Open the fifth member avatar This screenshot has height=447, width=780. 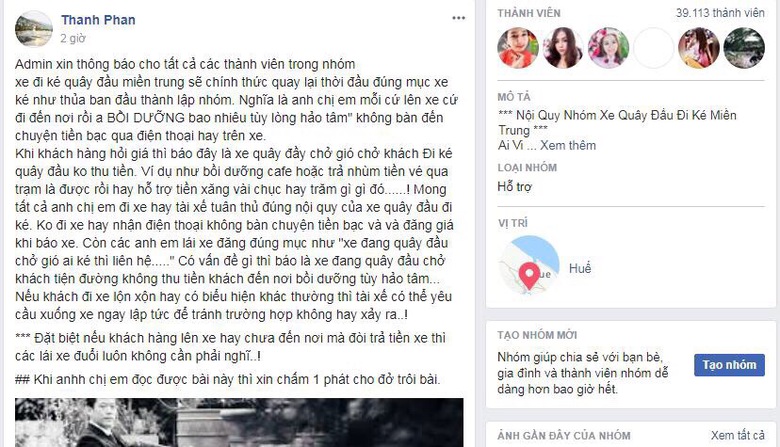pos(698,48)
